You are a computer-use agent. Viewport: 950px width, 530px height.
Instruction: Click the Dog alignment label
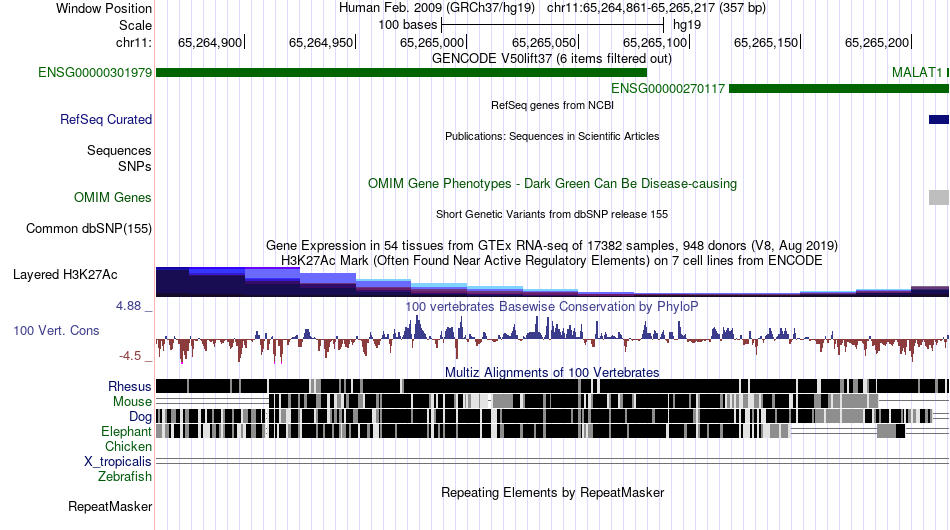[x=140, y=417]
